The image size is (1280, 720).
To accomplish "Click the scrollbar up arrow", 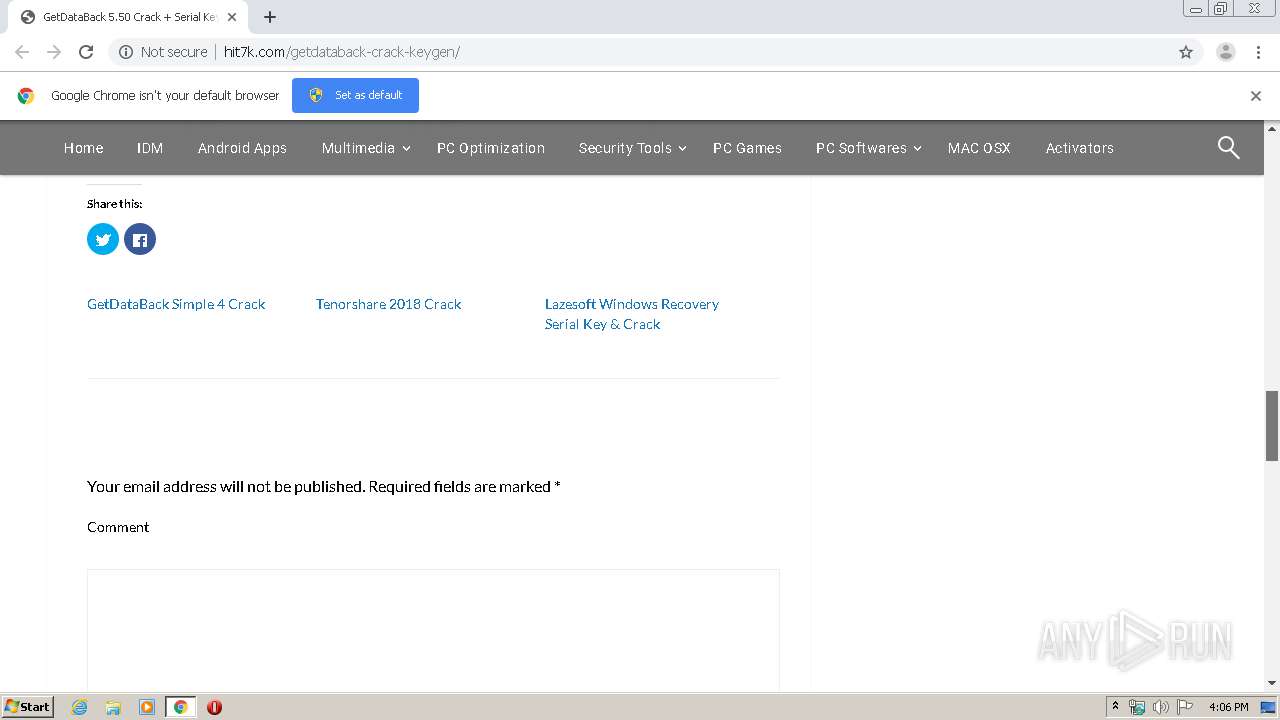I will pyautogui.click(x=1272, y=128).
